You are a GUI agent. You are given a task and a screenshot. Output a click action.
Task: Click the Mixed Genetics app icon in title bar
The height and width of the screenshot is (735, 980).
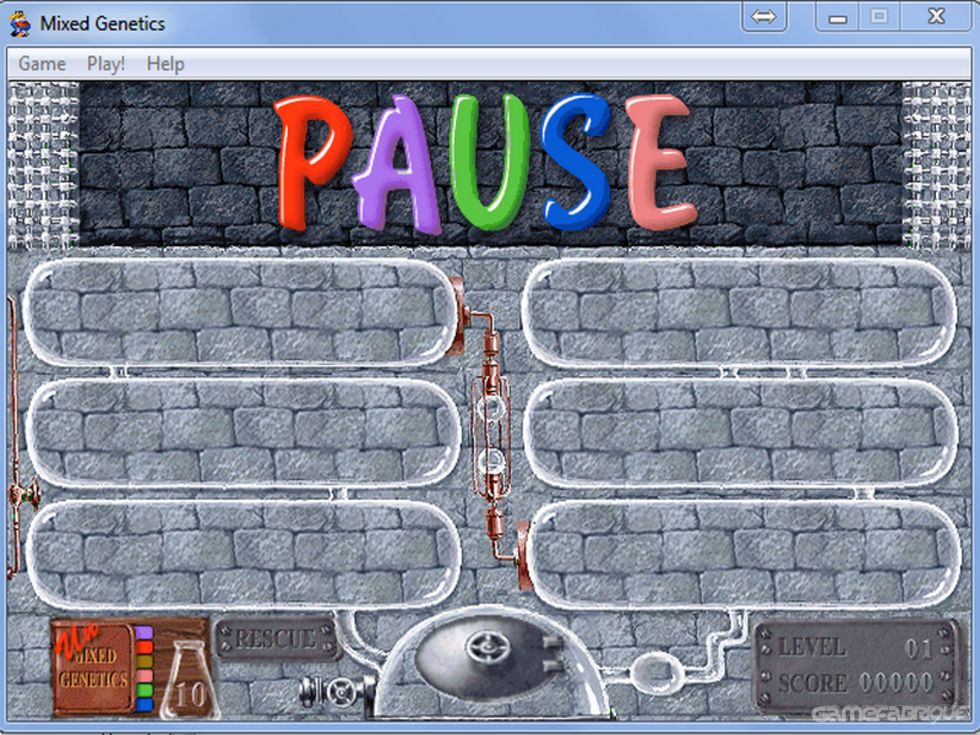[x=20, y=24]
